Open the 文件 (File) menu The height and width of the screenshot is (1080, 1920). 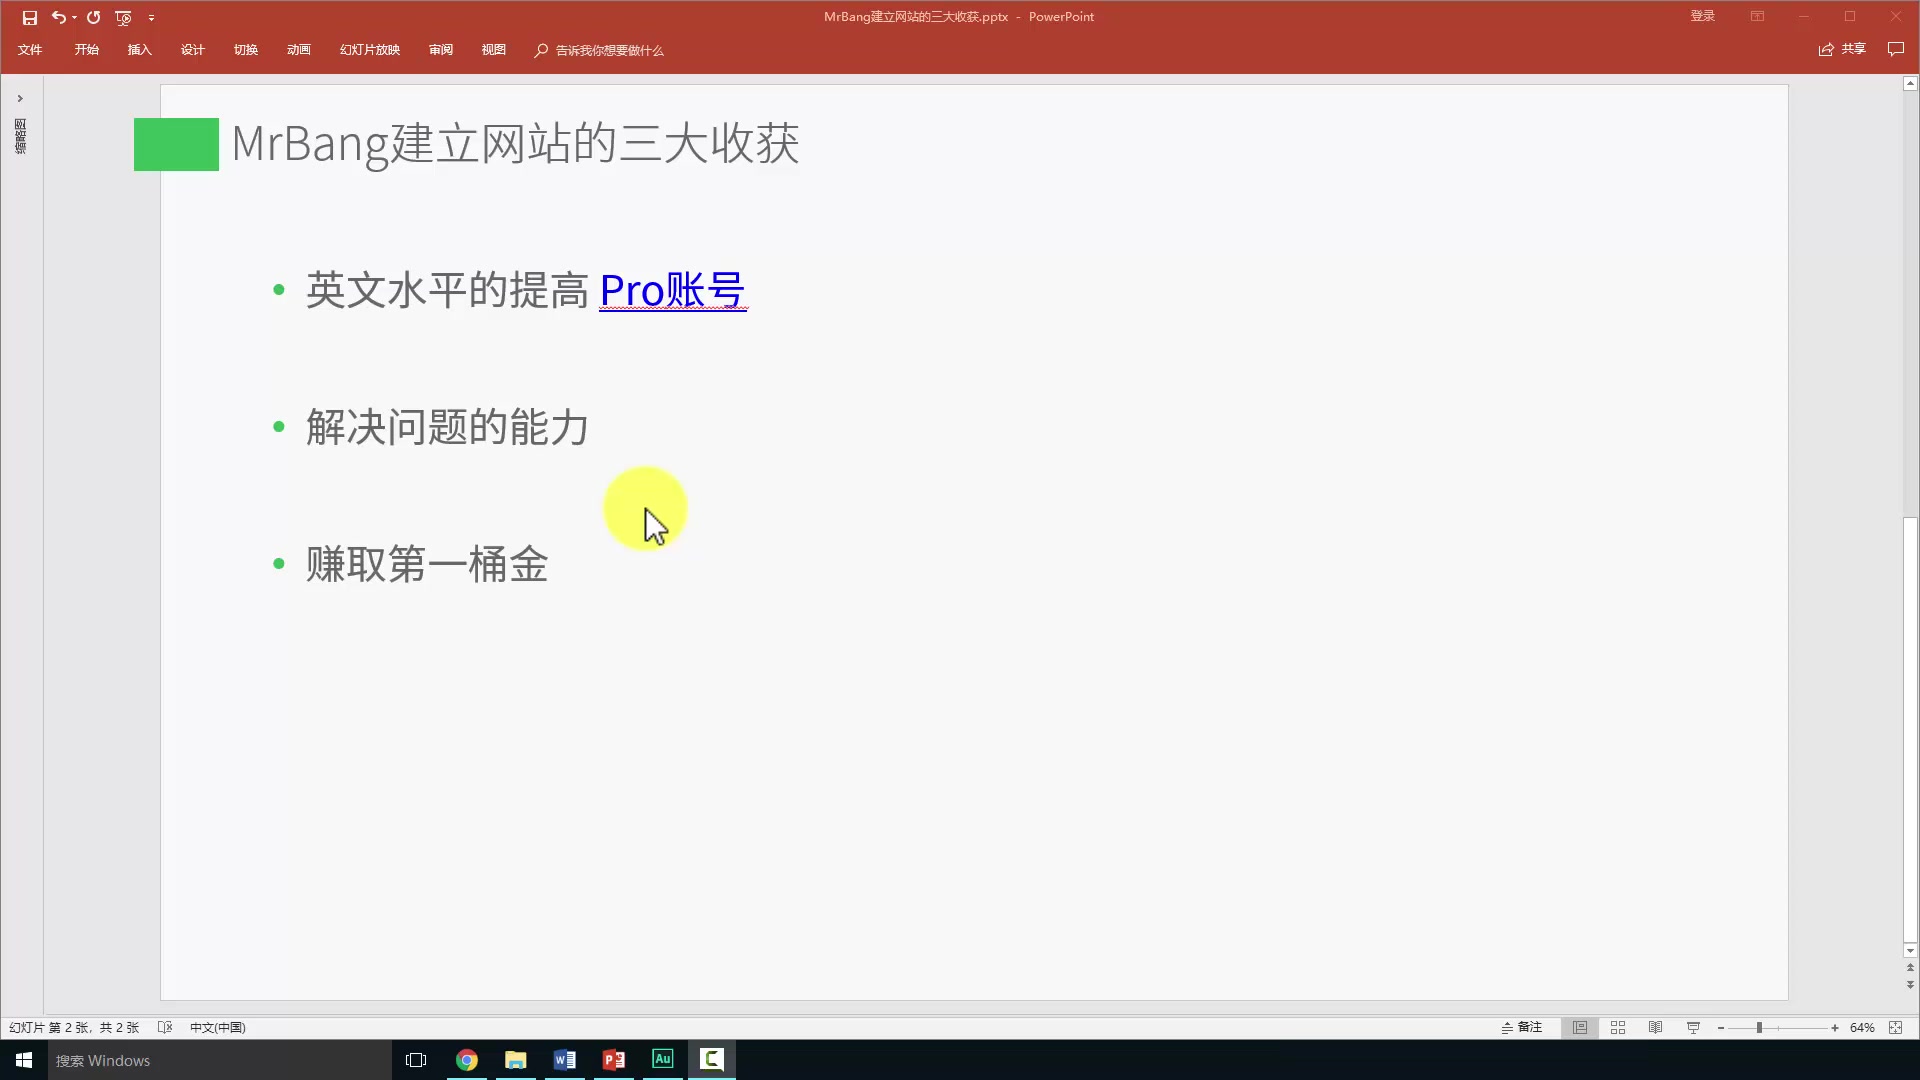coord(30,49)
